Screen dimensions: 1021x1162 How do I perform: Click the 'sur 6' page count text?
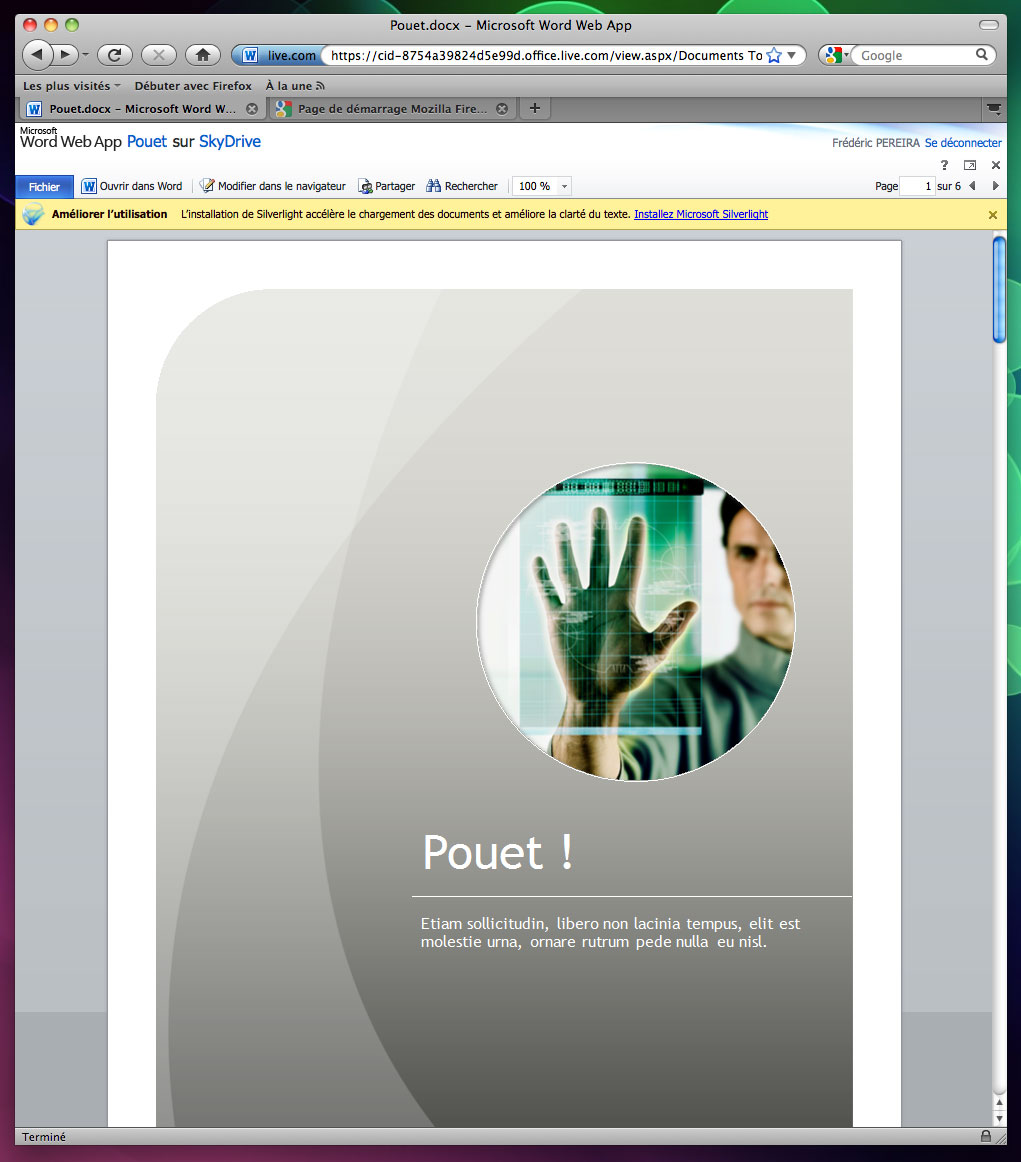click(948, 186)
